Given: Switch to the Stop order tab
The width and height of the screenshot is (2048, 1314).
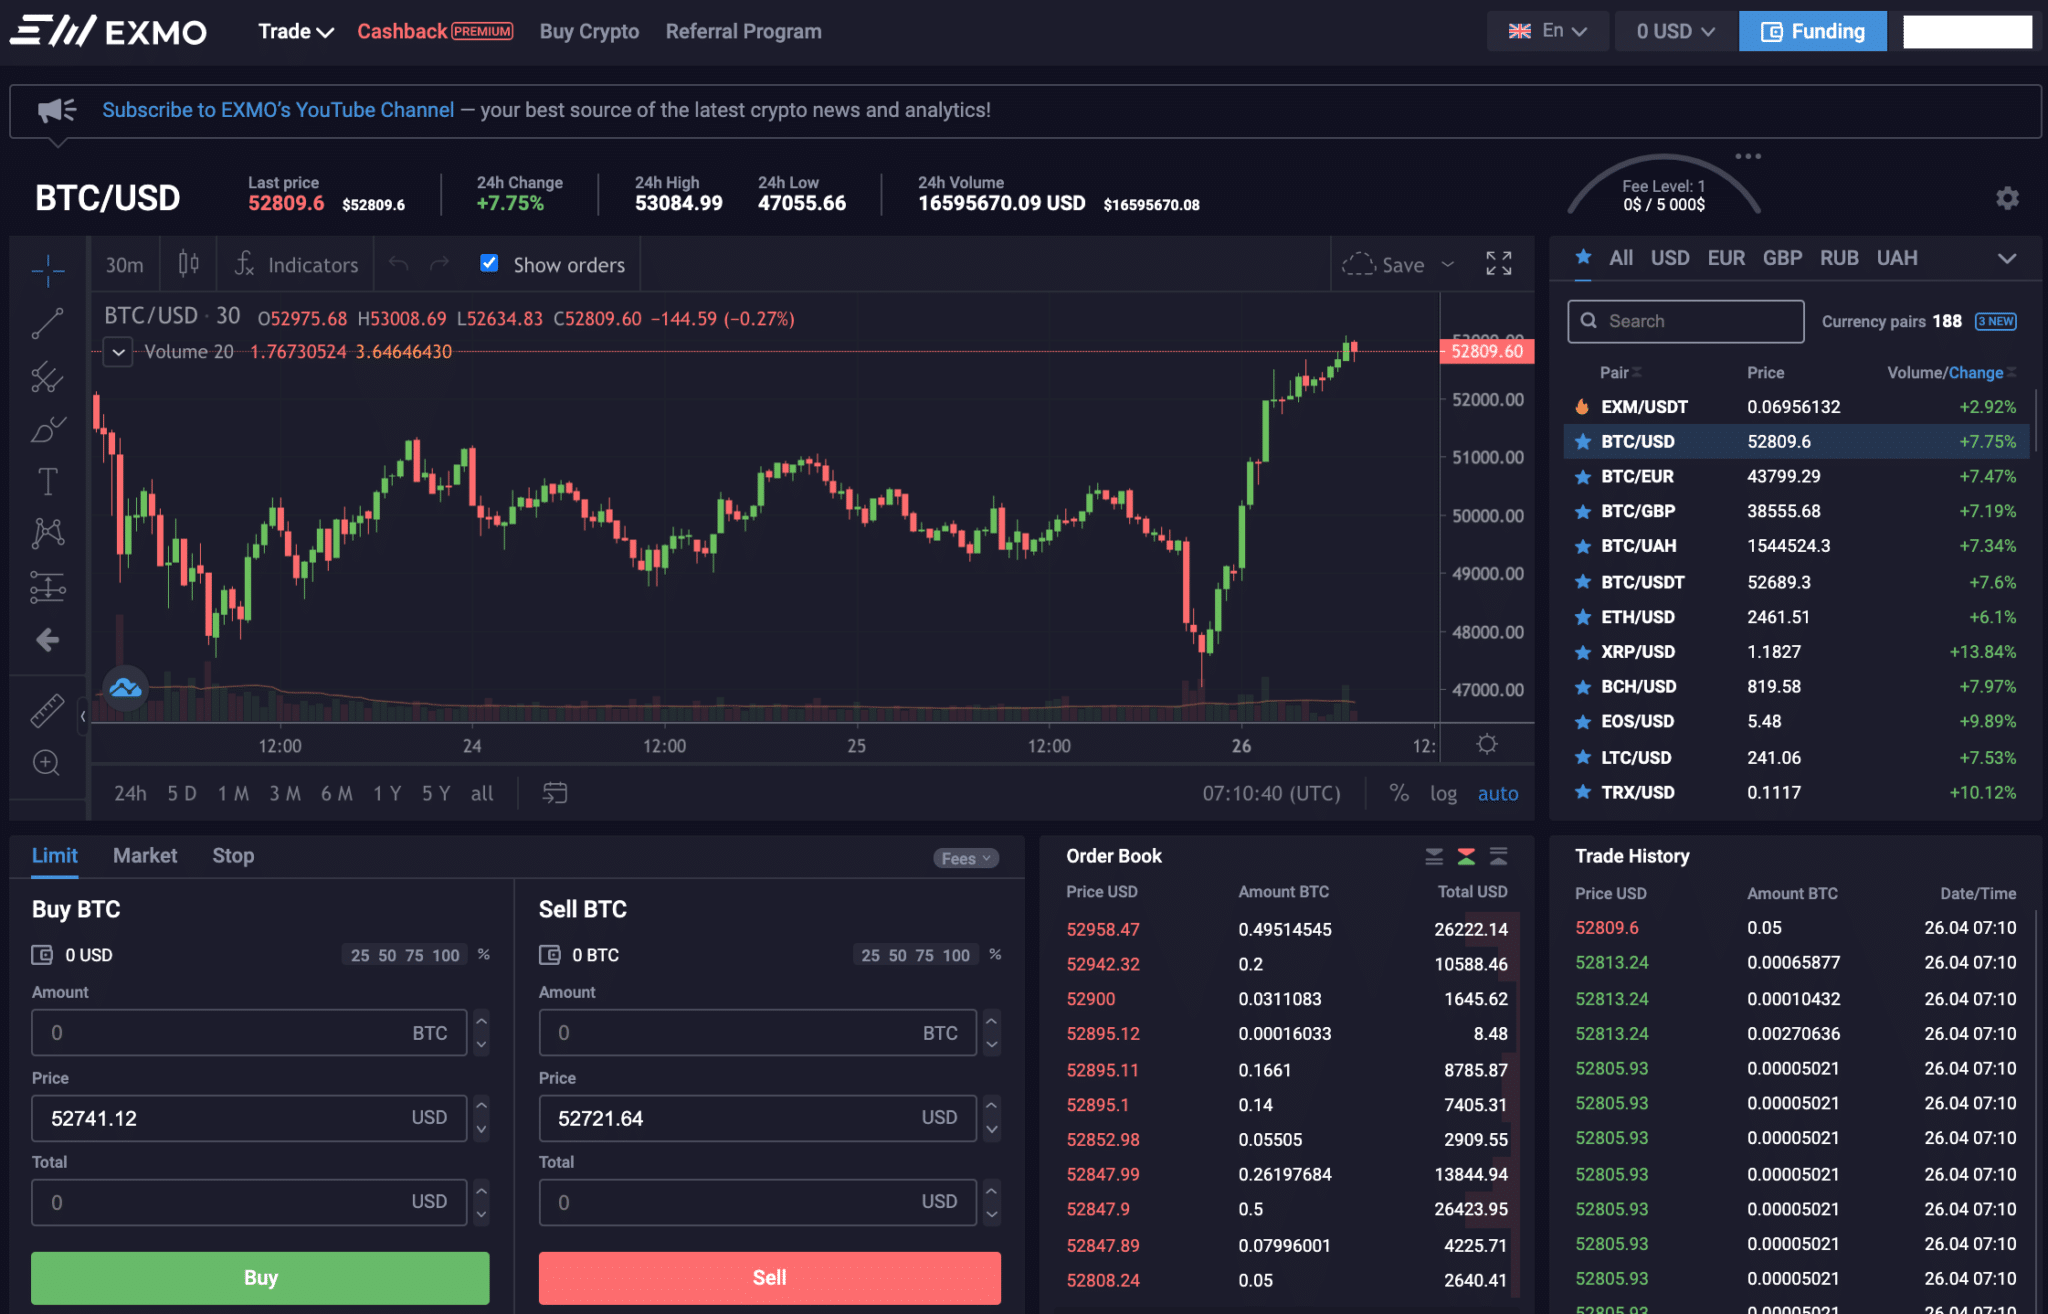Looking at the screenshot, I should tap(233, 855).
